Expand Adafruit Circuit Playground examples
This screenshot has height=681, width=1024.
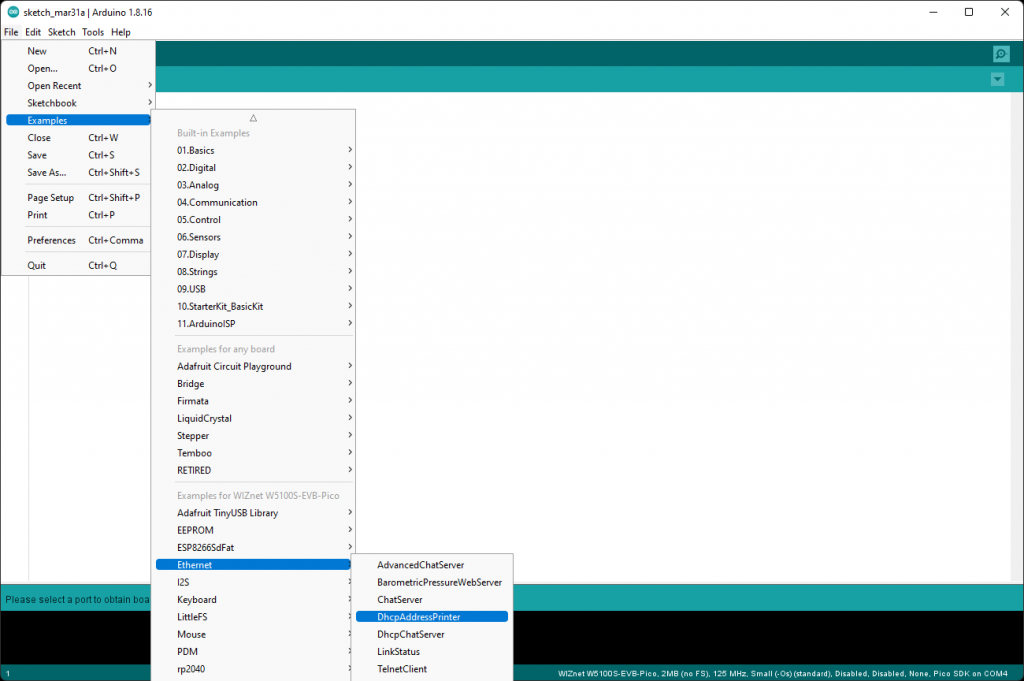point(255,366)
